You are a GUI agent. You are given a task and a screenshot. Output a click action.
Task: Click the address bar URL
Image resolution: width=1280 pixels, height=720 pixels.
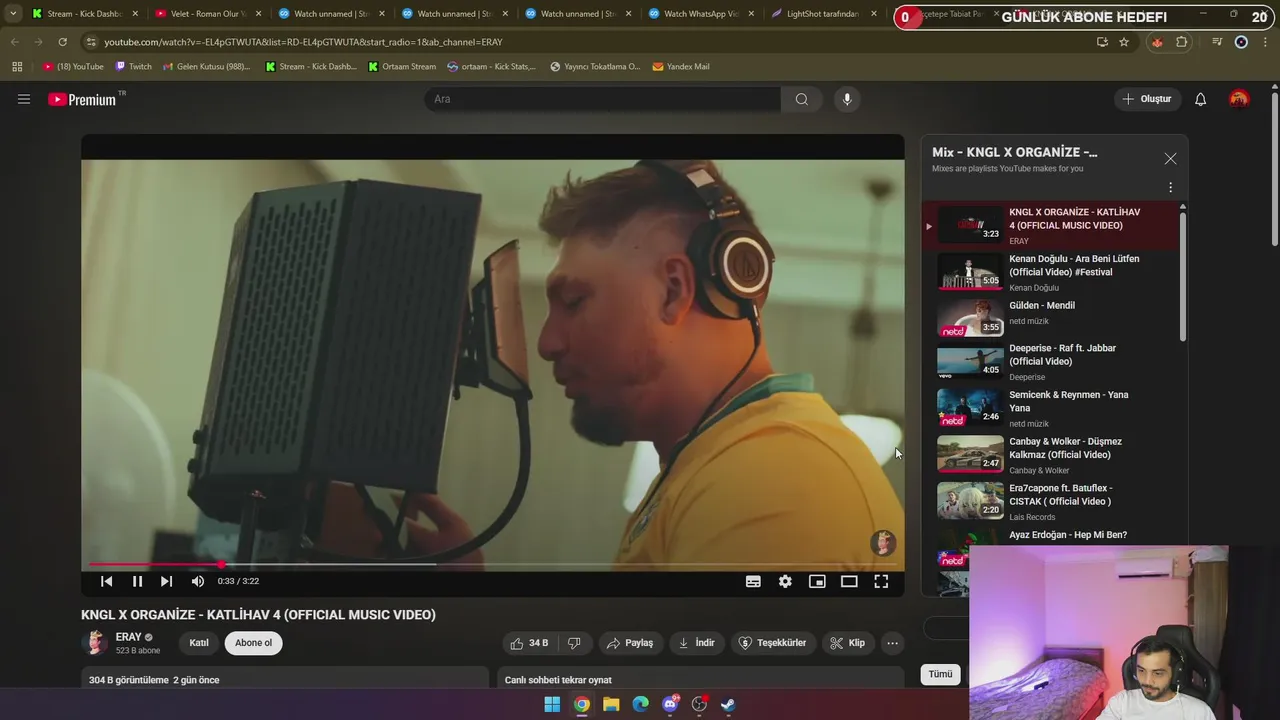(x=303, y=42)
